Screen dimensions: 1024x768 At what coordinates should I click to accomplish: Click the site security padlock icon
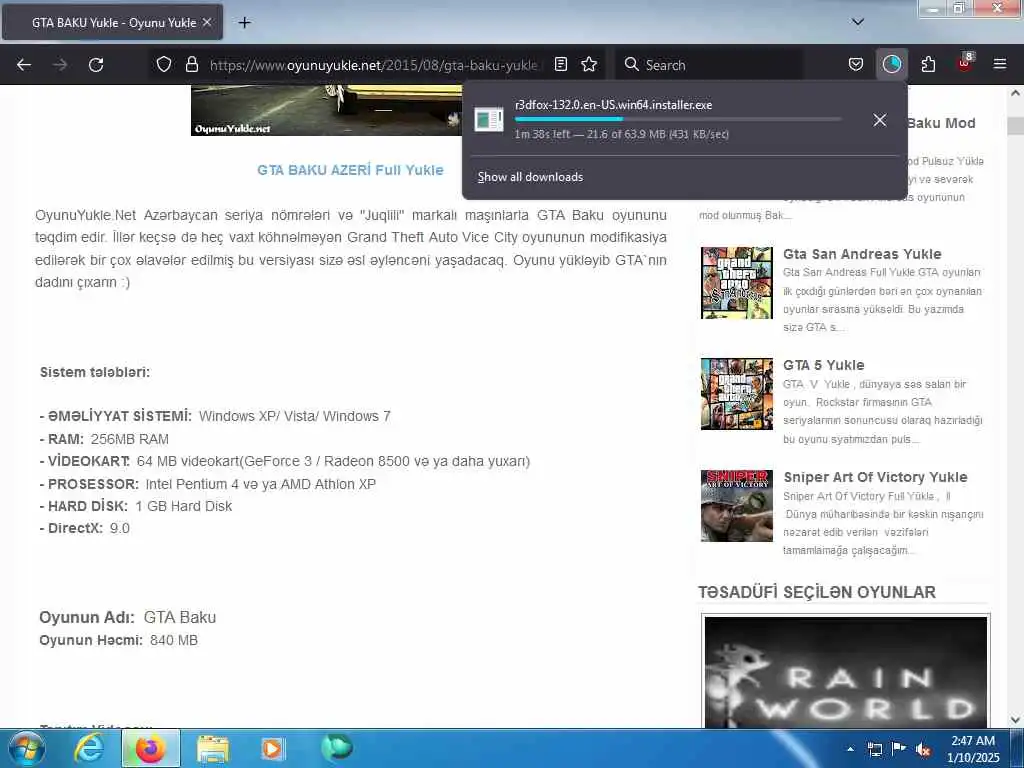[x=191, y=64]
